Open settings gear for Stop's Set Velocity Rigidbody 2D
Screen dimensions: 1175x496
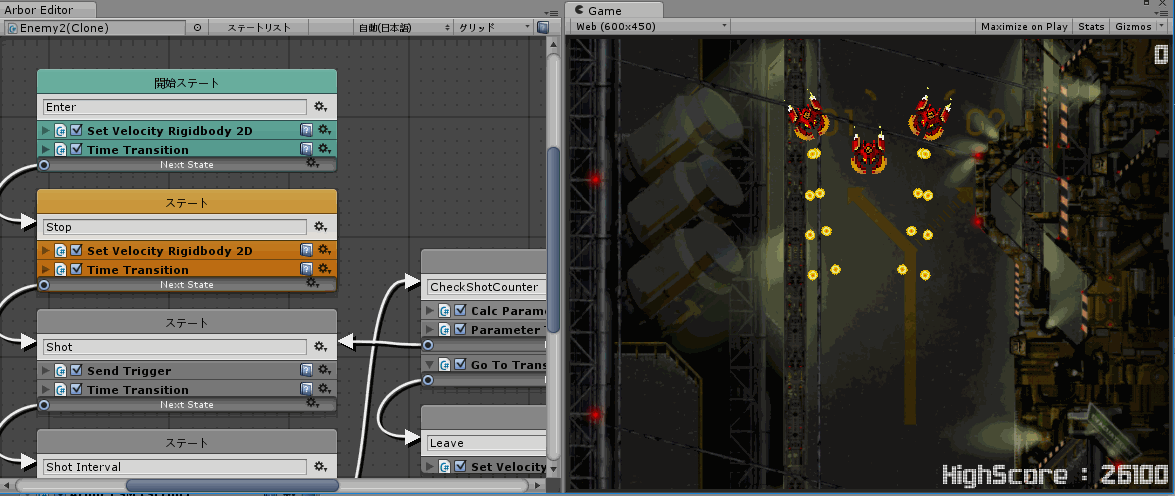[x=324, y=250]
